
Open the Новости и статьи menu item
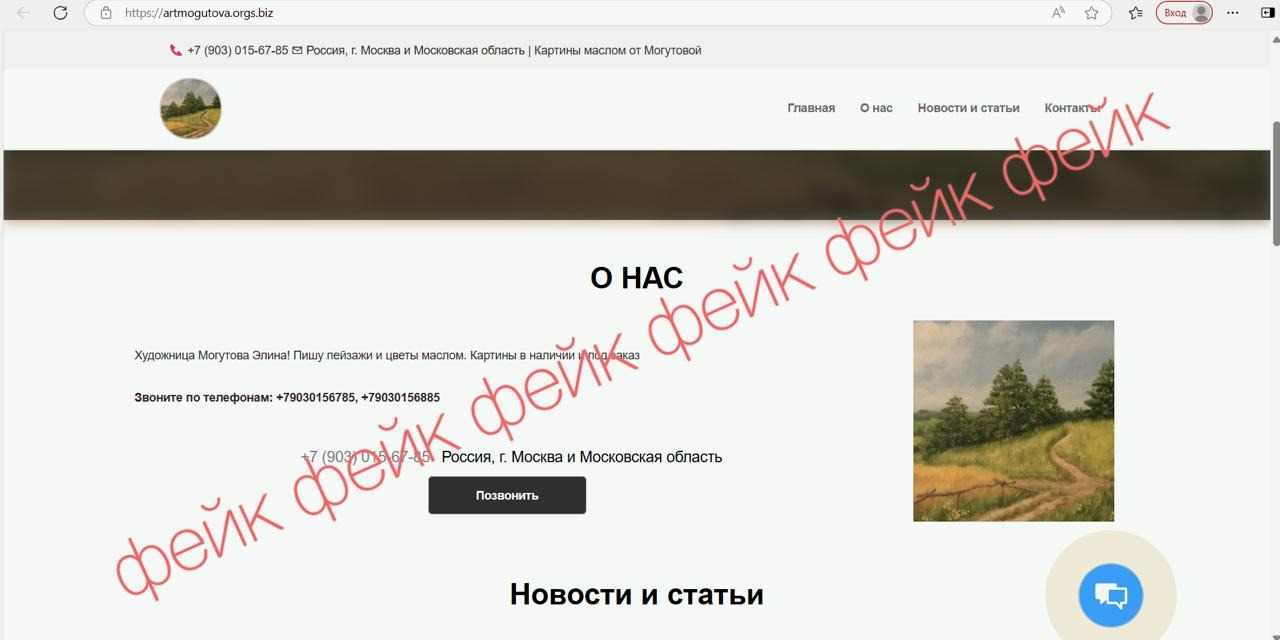click(x=969, y=108)
